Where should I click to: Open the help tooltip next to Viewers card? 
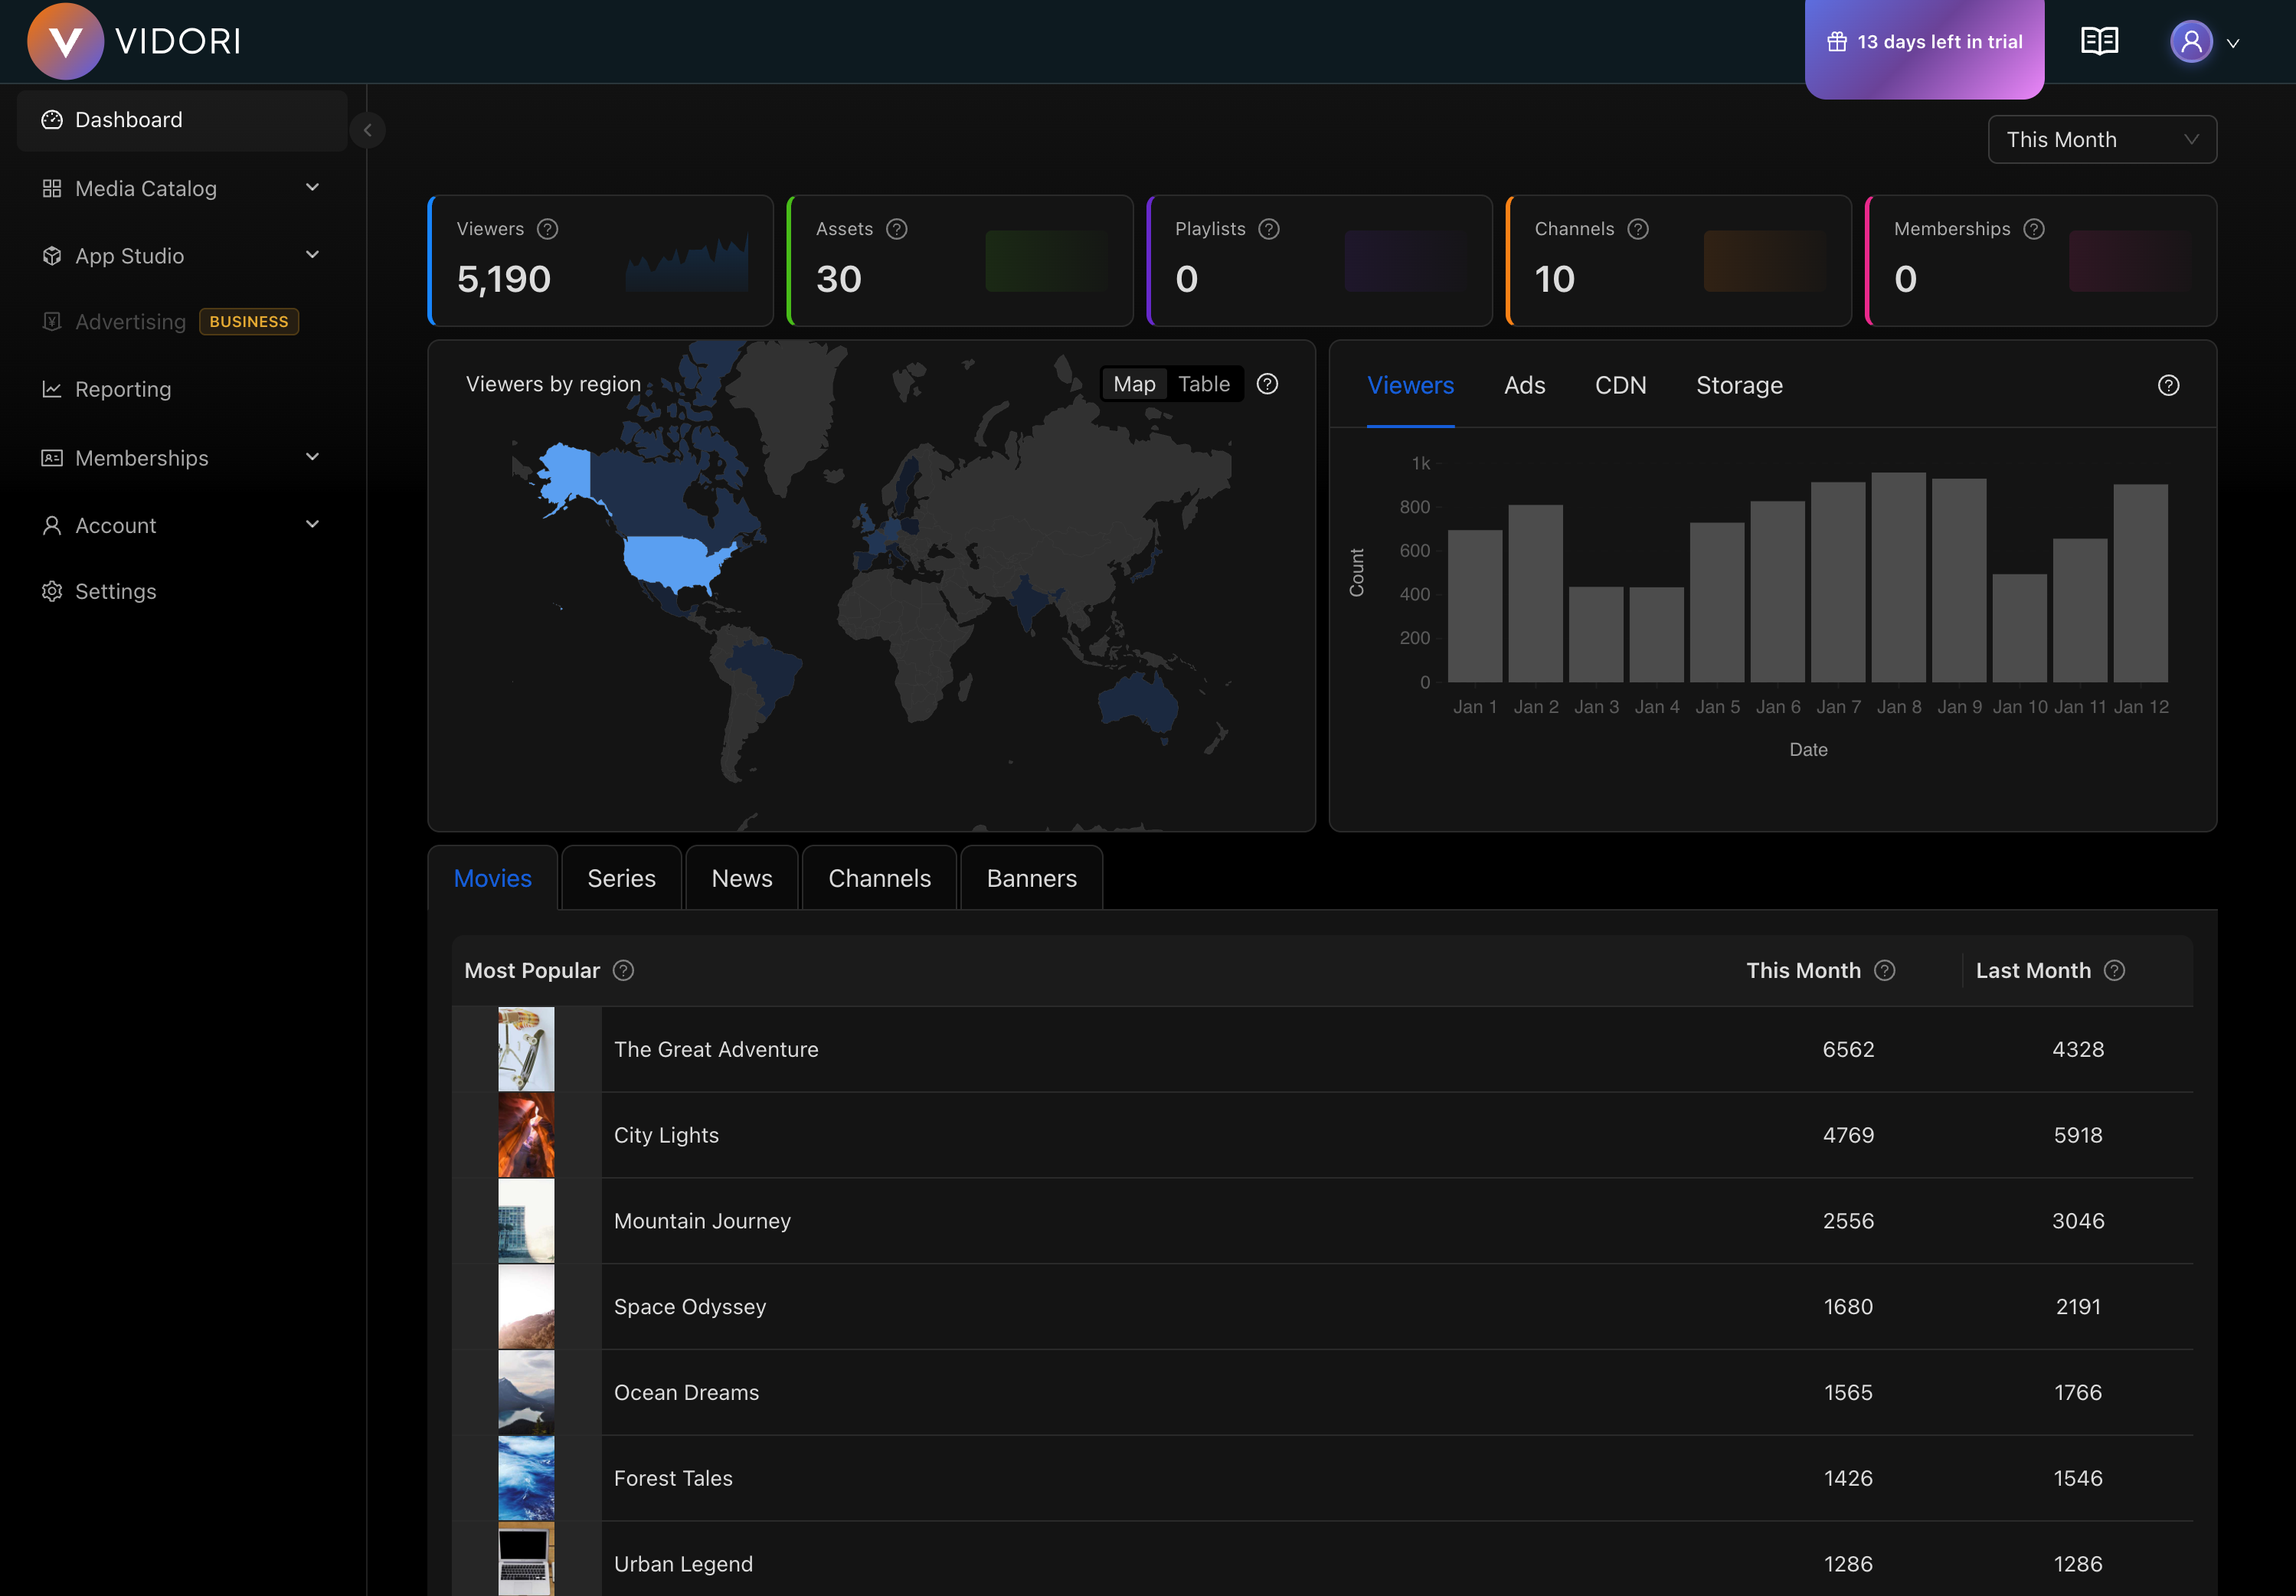tap(547, 228)
